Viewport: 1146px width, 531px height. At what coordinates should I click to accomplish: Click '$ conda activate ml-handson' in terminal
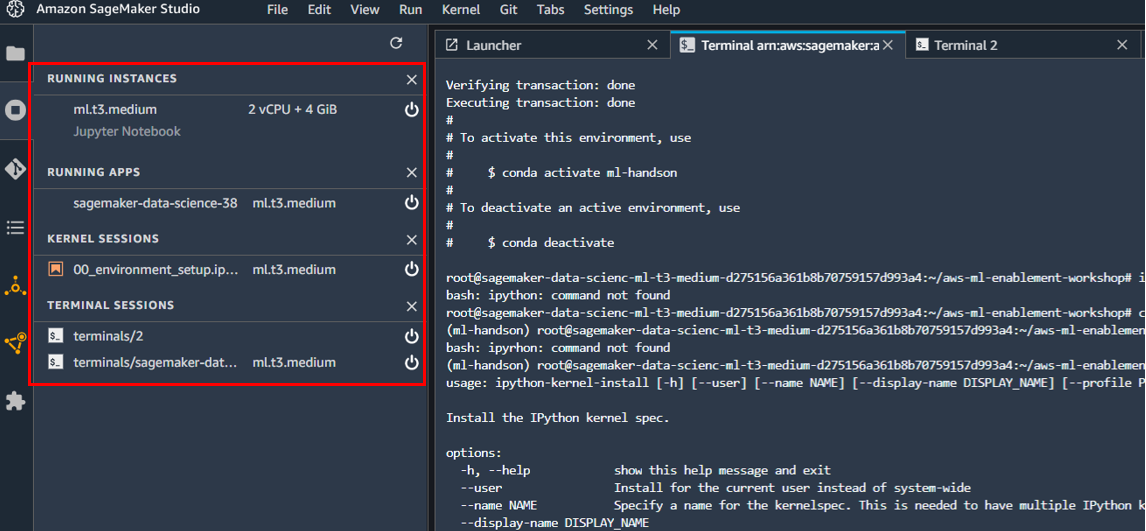click(583, 173)
